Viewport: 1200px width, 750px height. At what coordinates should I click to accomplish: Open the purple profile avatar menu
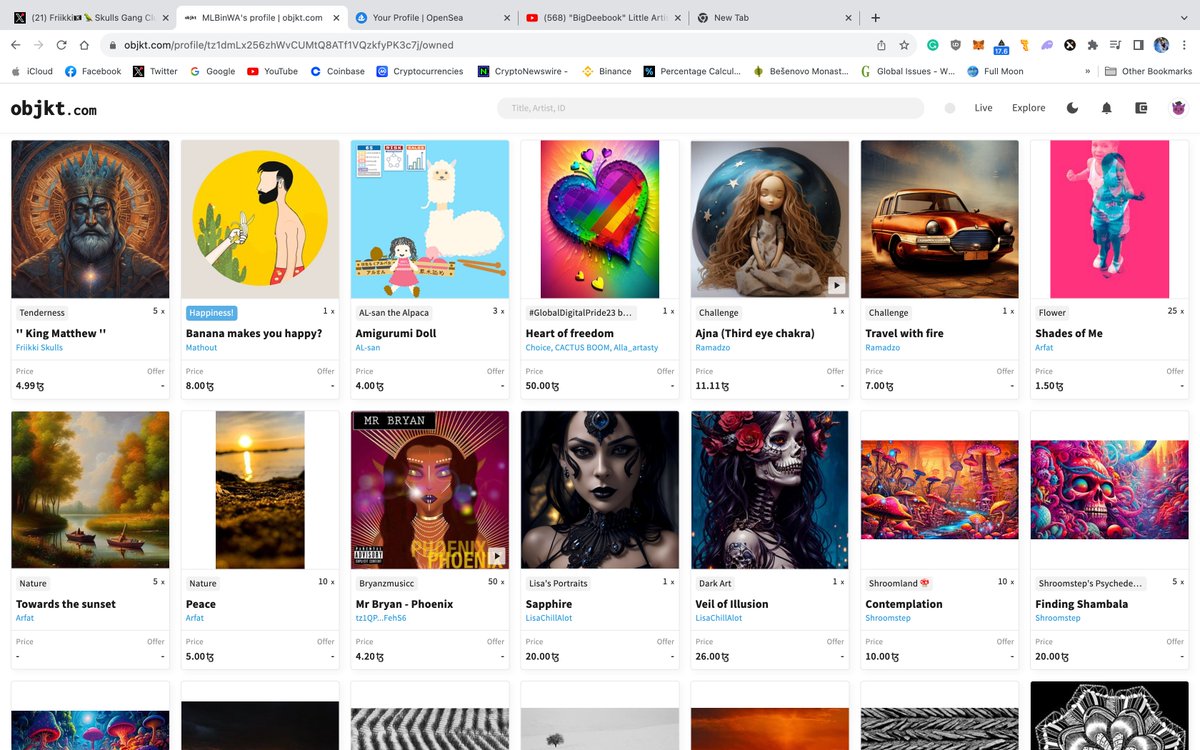1178,108
